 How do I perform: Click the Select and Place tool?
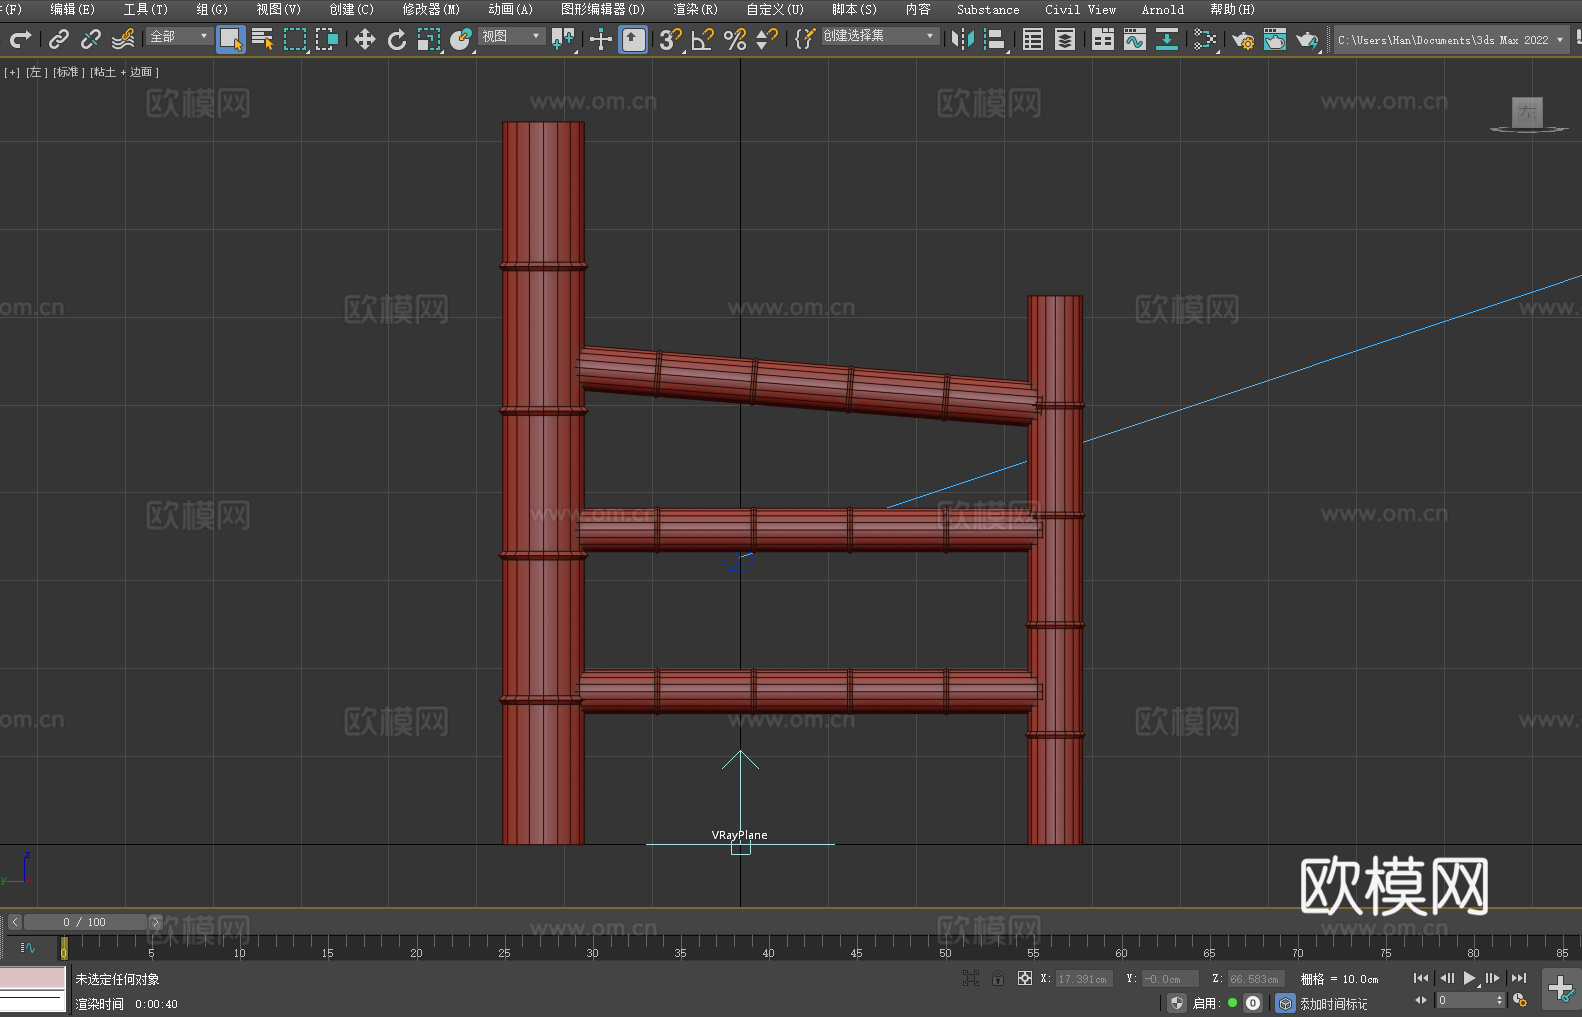coord(461,39)
